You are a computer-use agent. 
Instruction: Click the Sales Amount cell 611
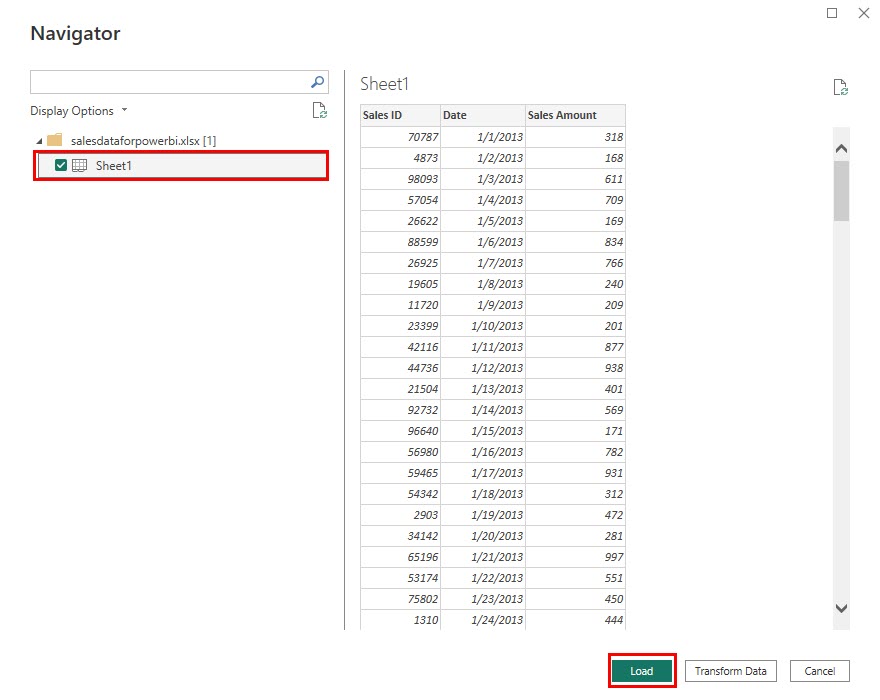point(575,179)
